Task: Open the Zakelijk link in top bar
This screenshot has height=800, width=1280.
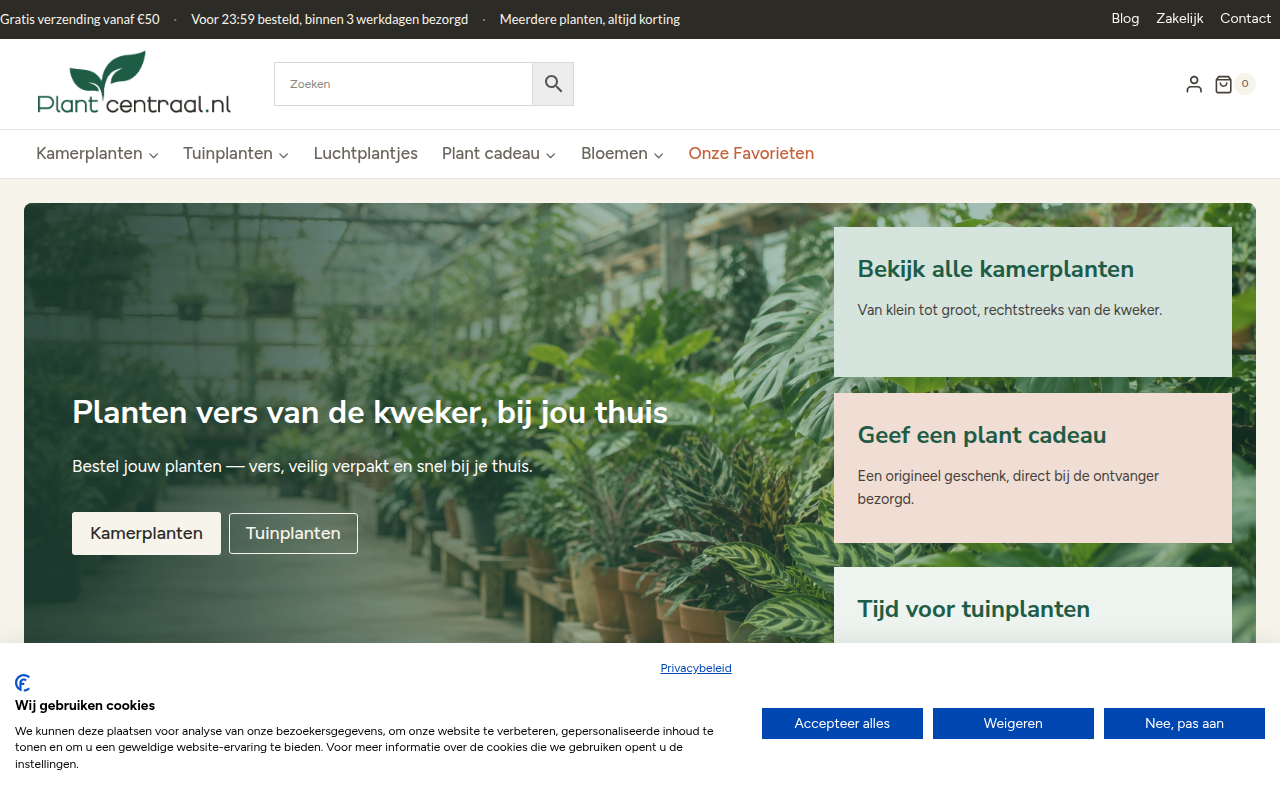Action: pyautogui.click(x=1180, y=19)
